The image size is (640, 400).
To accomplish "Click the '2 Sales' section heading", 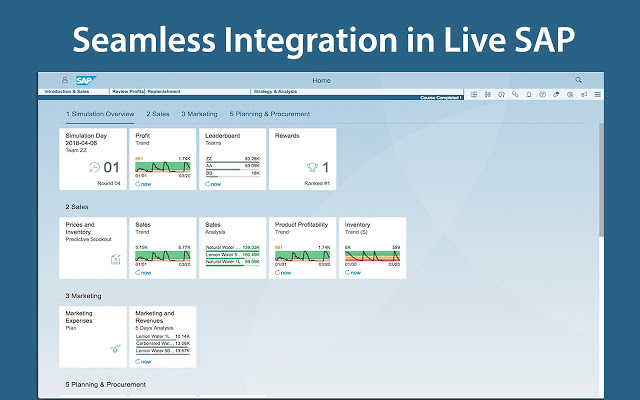I will 77,207.
